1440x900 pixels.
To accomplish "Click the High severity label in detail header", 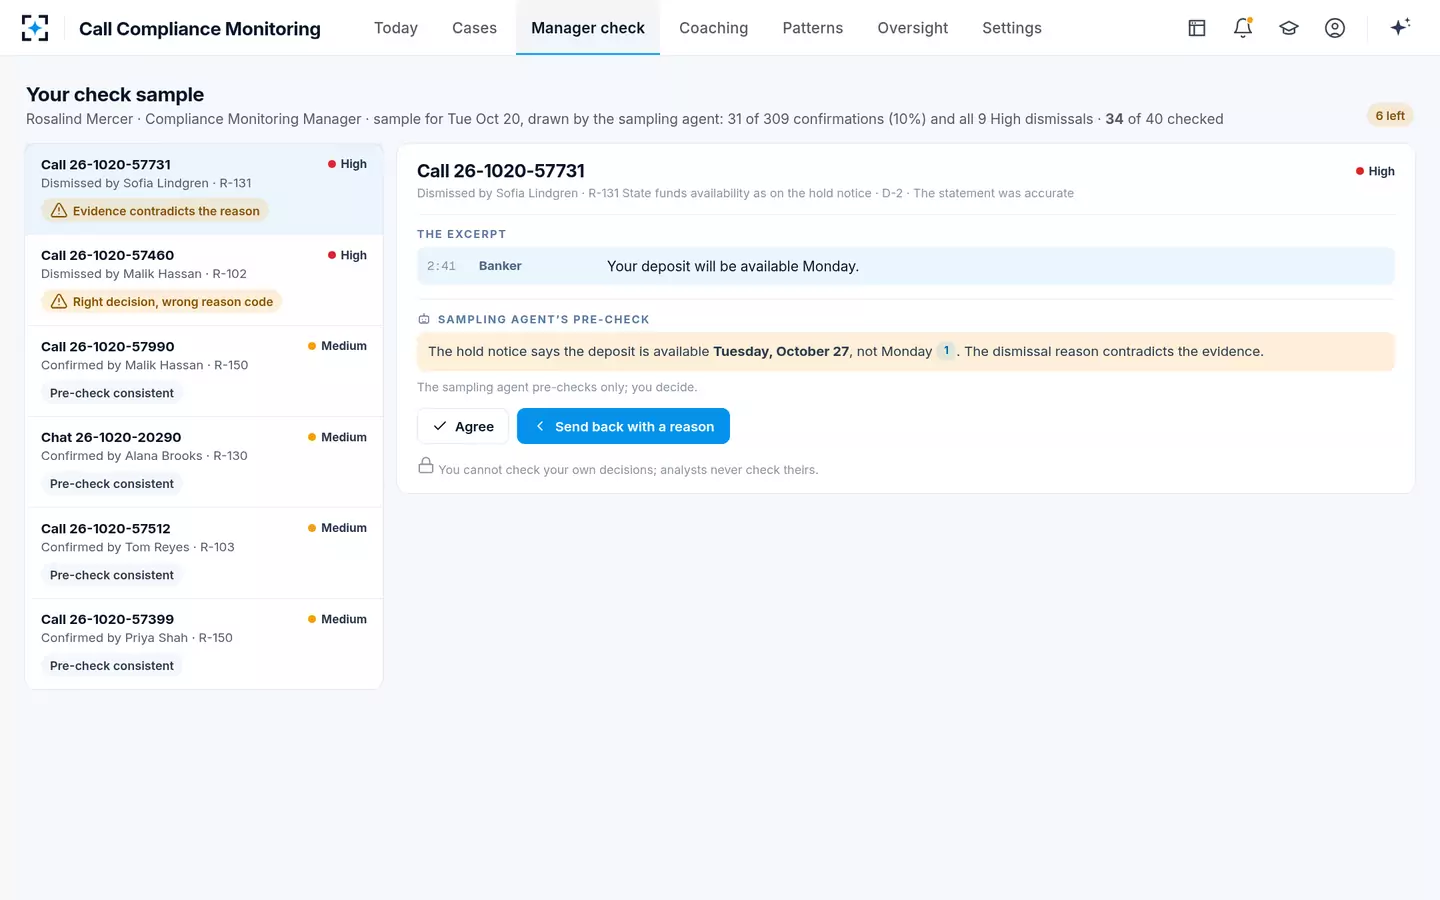I will 1375,171.
